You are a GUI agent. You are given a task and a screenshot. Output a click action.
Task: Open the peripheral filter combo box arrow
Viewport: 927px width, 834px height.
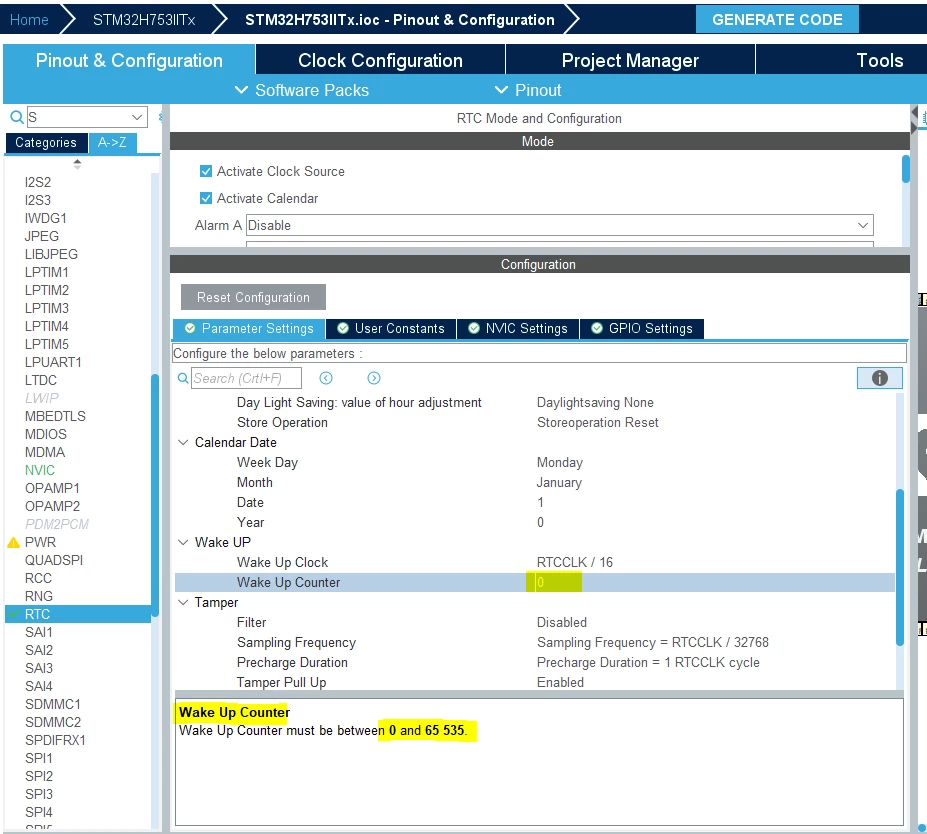click(x=137, y=117)
